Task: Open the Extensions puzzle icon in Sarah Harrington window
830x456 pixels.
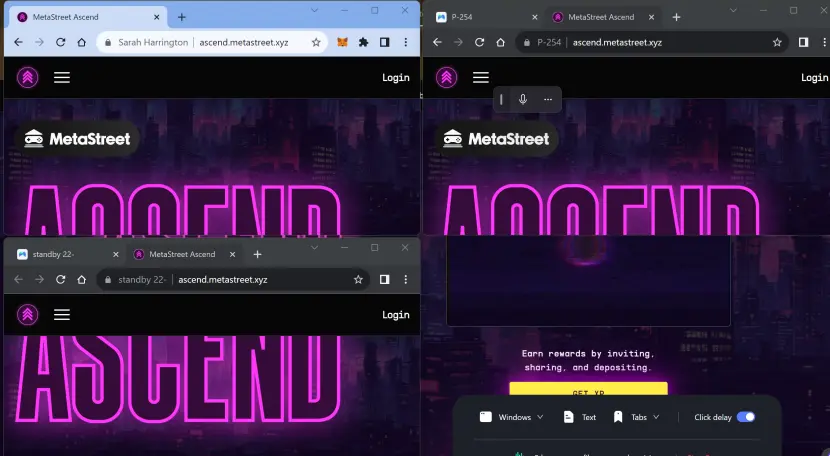Action: [363, 42]
